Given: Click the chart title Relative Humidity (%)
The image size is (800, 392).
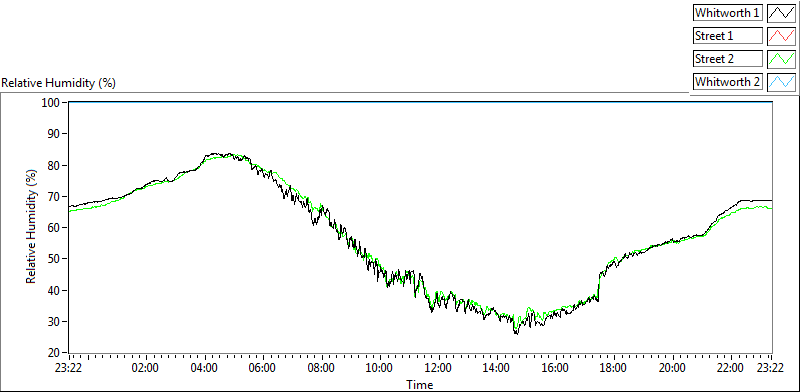Looking at the screenshot, I should pyautogui.click(x=59, y=83).
